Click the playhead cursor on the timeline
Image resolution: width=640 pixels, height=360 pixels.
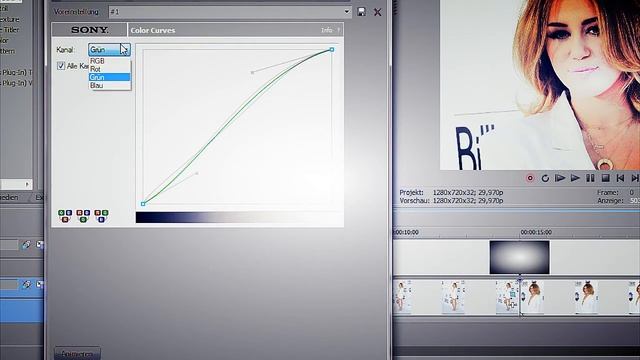pos(520,279)
